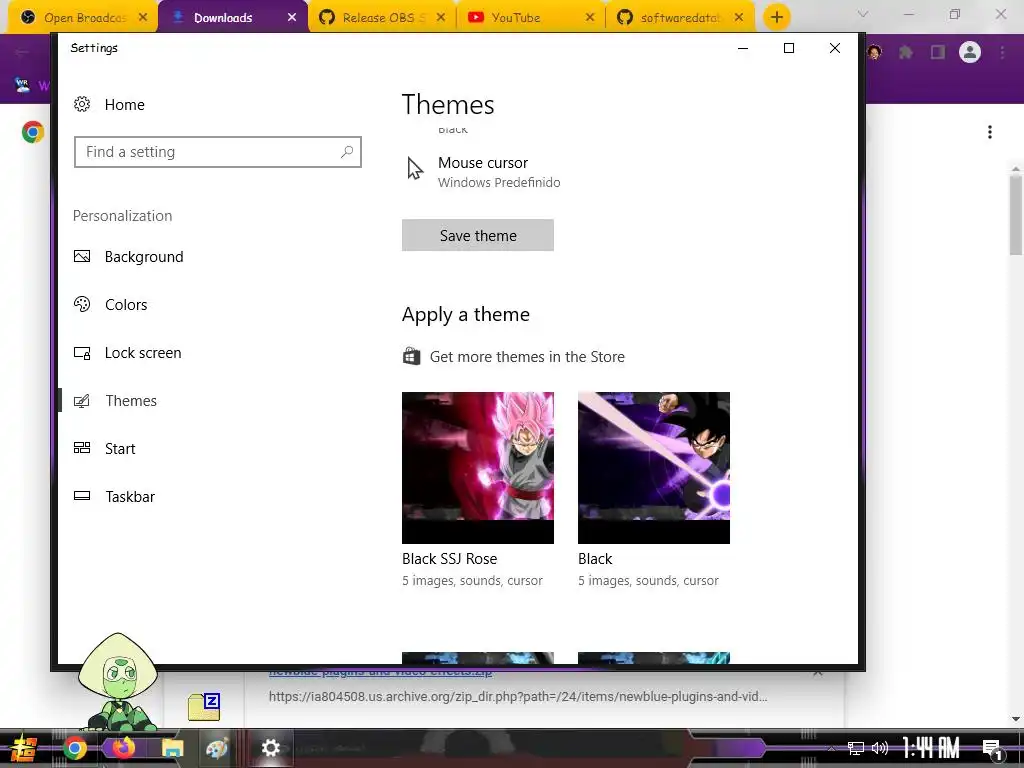The image size is (1024, 768).
Task: Open File Explorer from the taskbar
Action: tap(172, 748)
